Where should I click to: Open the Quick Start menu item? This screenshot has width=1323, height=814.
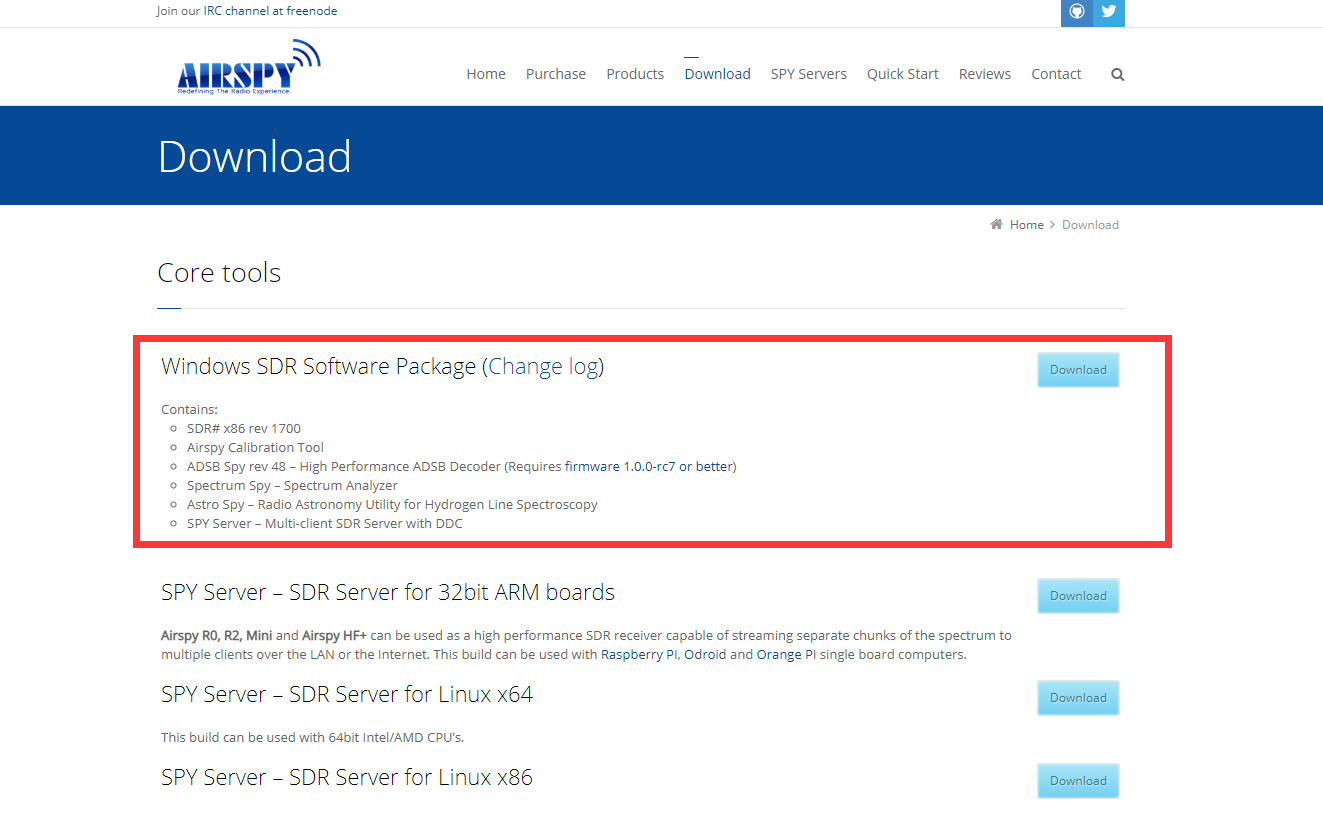(903, 74)
